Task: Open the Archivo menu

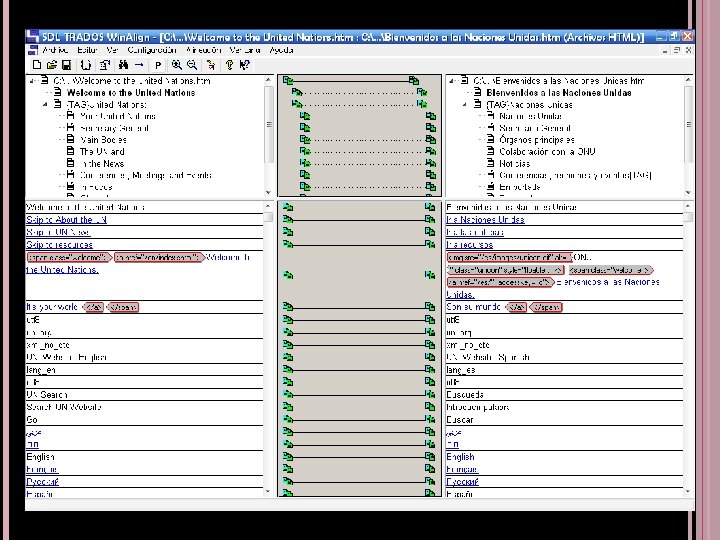Action: click(x=55, y=50)
